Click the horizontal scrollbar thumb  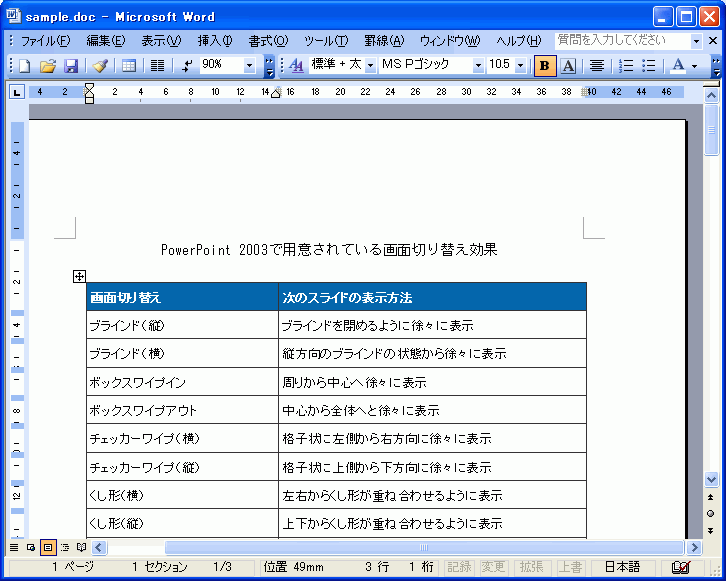424,548
